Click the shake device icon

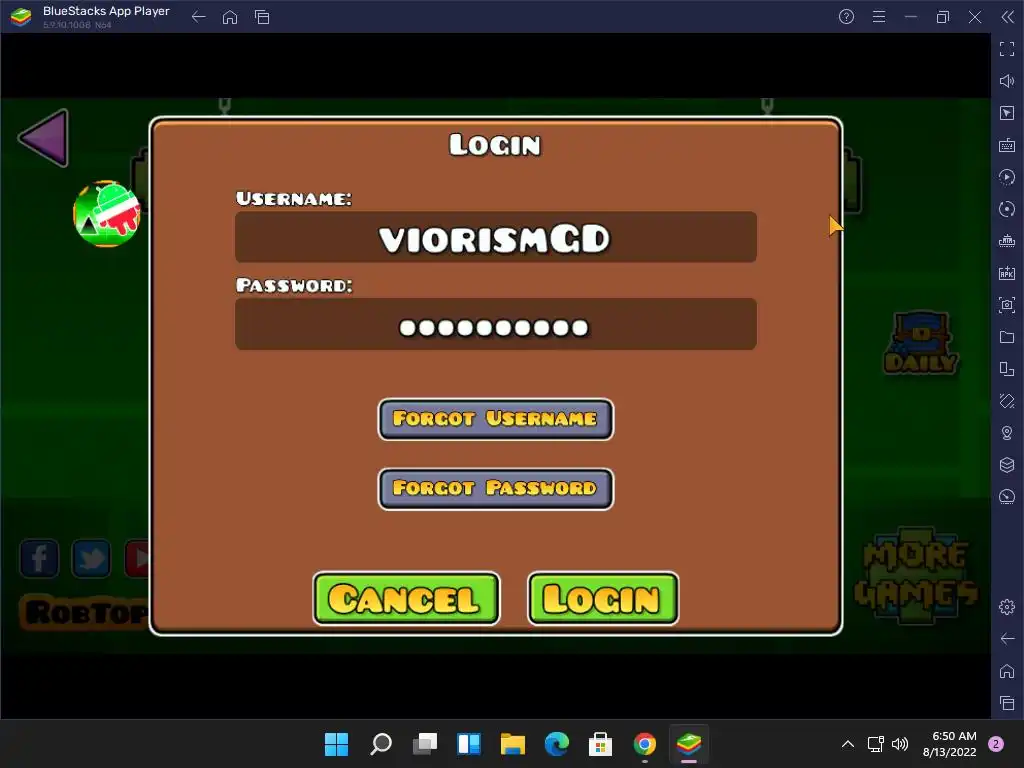1007,401
